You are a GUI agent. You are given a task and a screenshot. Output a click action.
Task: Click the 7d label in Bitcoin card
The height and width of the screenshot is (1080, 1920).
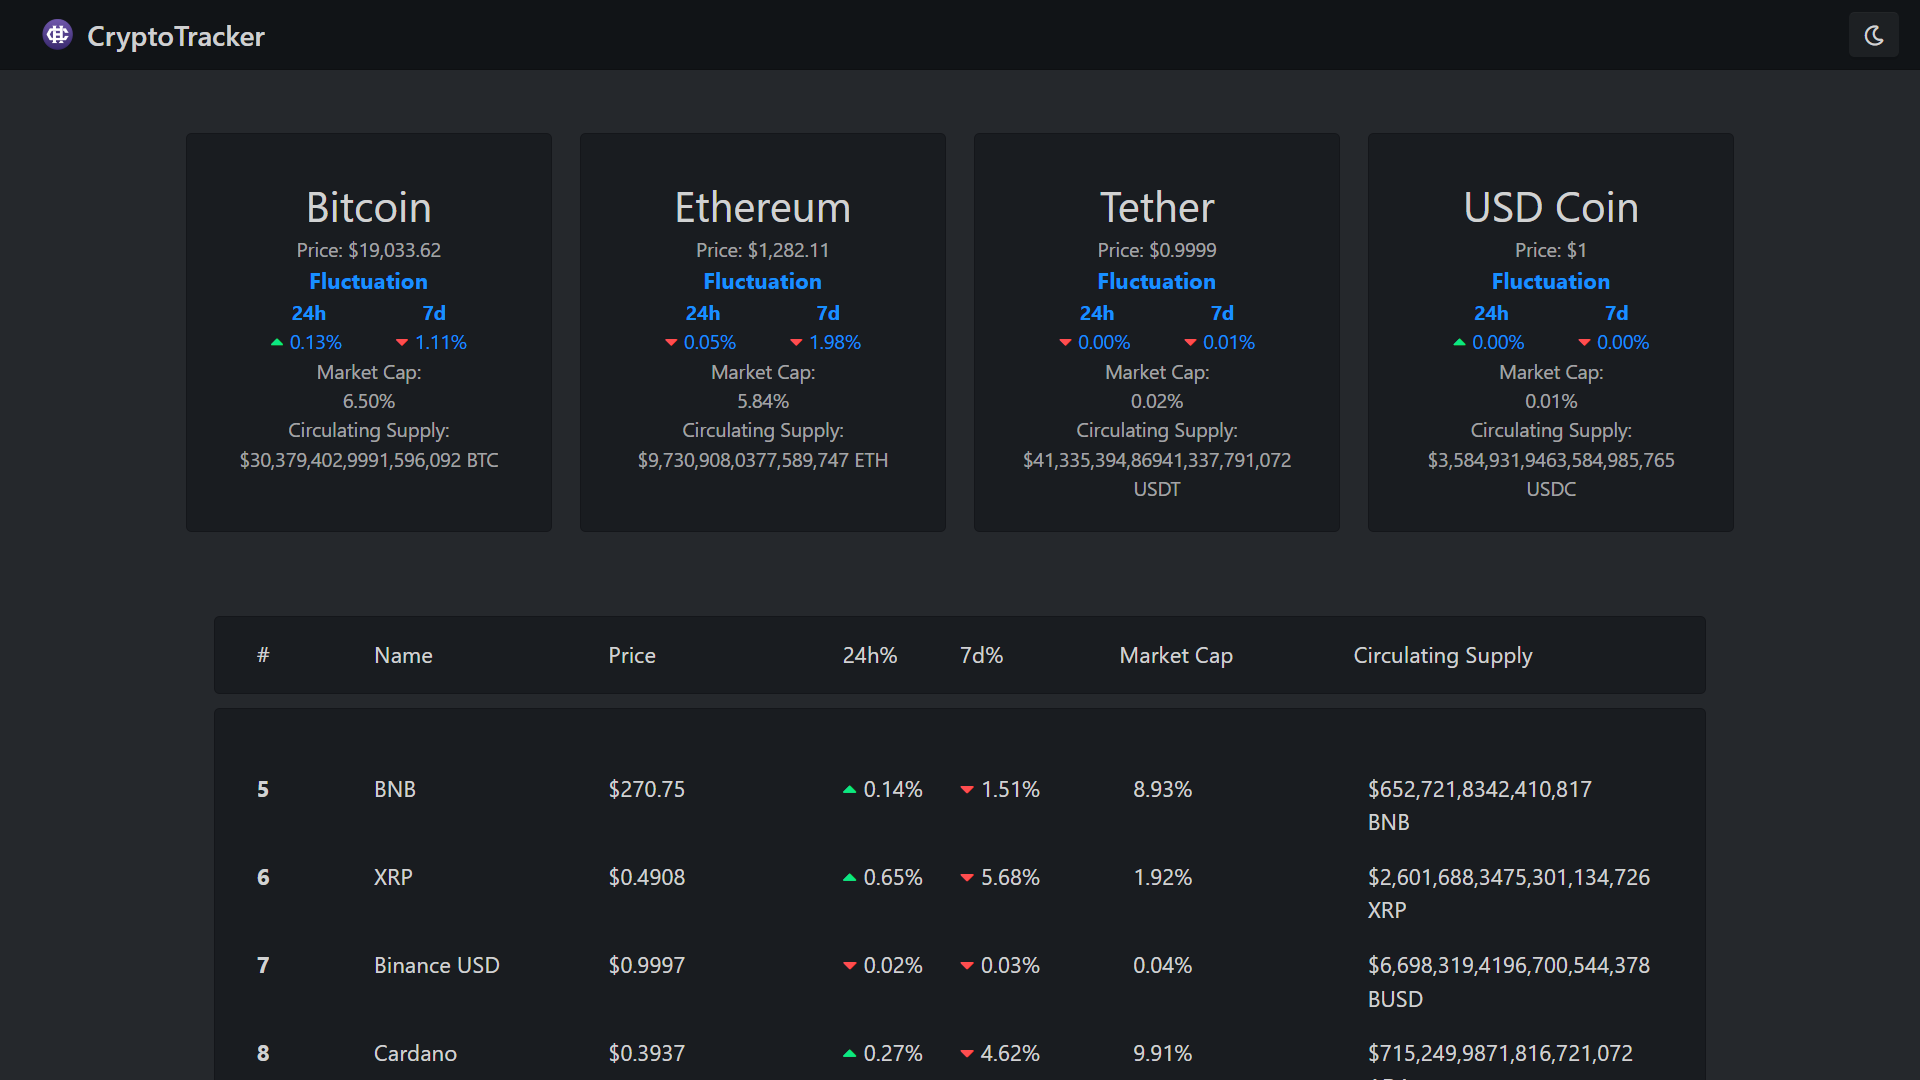tap(434, 313)
